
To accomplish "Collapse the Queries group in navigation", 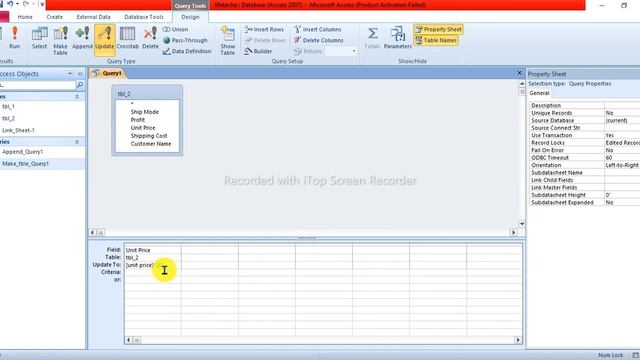I will point(77,142).
